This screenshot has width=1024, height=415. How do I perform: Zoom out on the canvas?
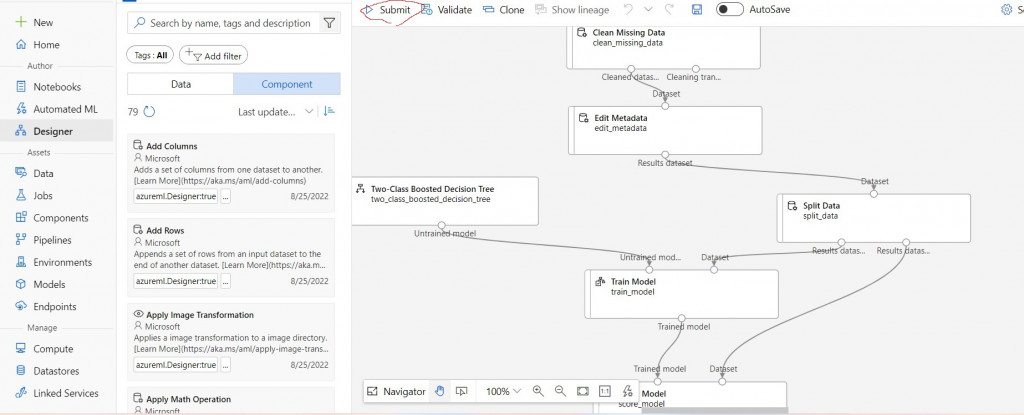click(560, 391)
